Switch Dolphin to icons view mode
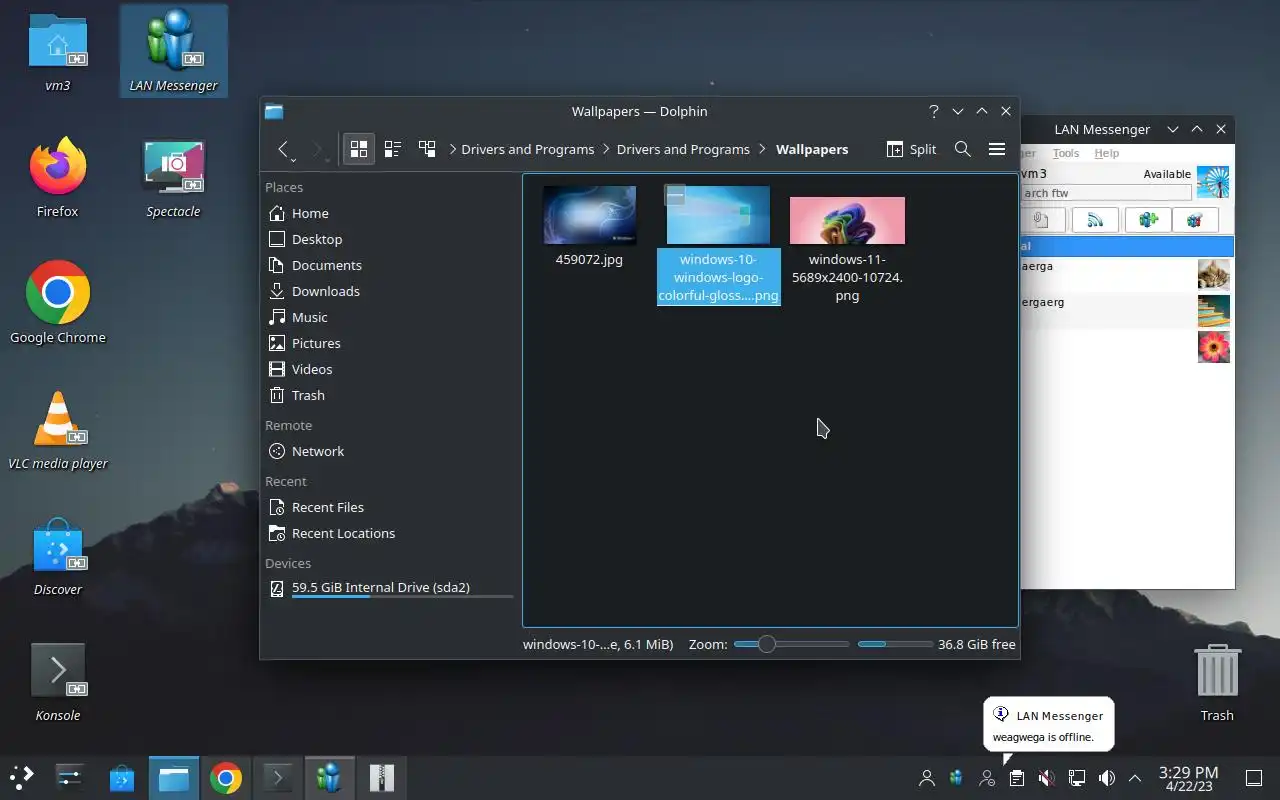 (x=358, y=149)
